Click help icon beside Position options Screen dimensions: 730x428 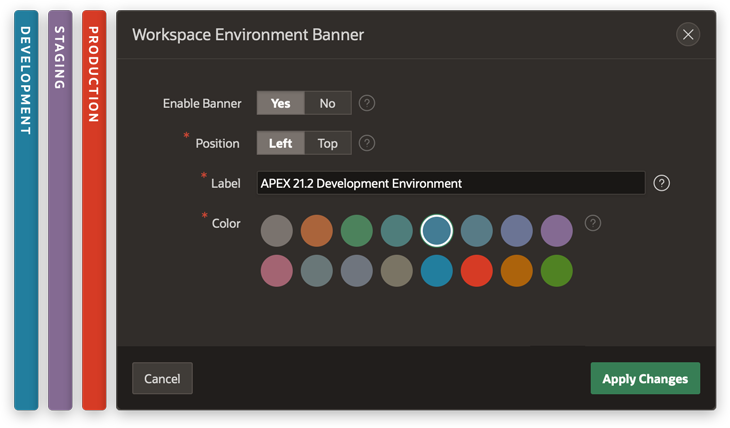tap(367, 143)
